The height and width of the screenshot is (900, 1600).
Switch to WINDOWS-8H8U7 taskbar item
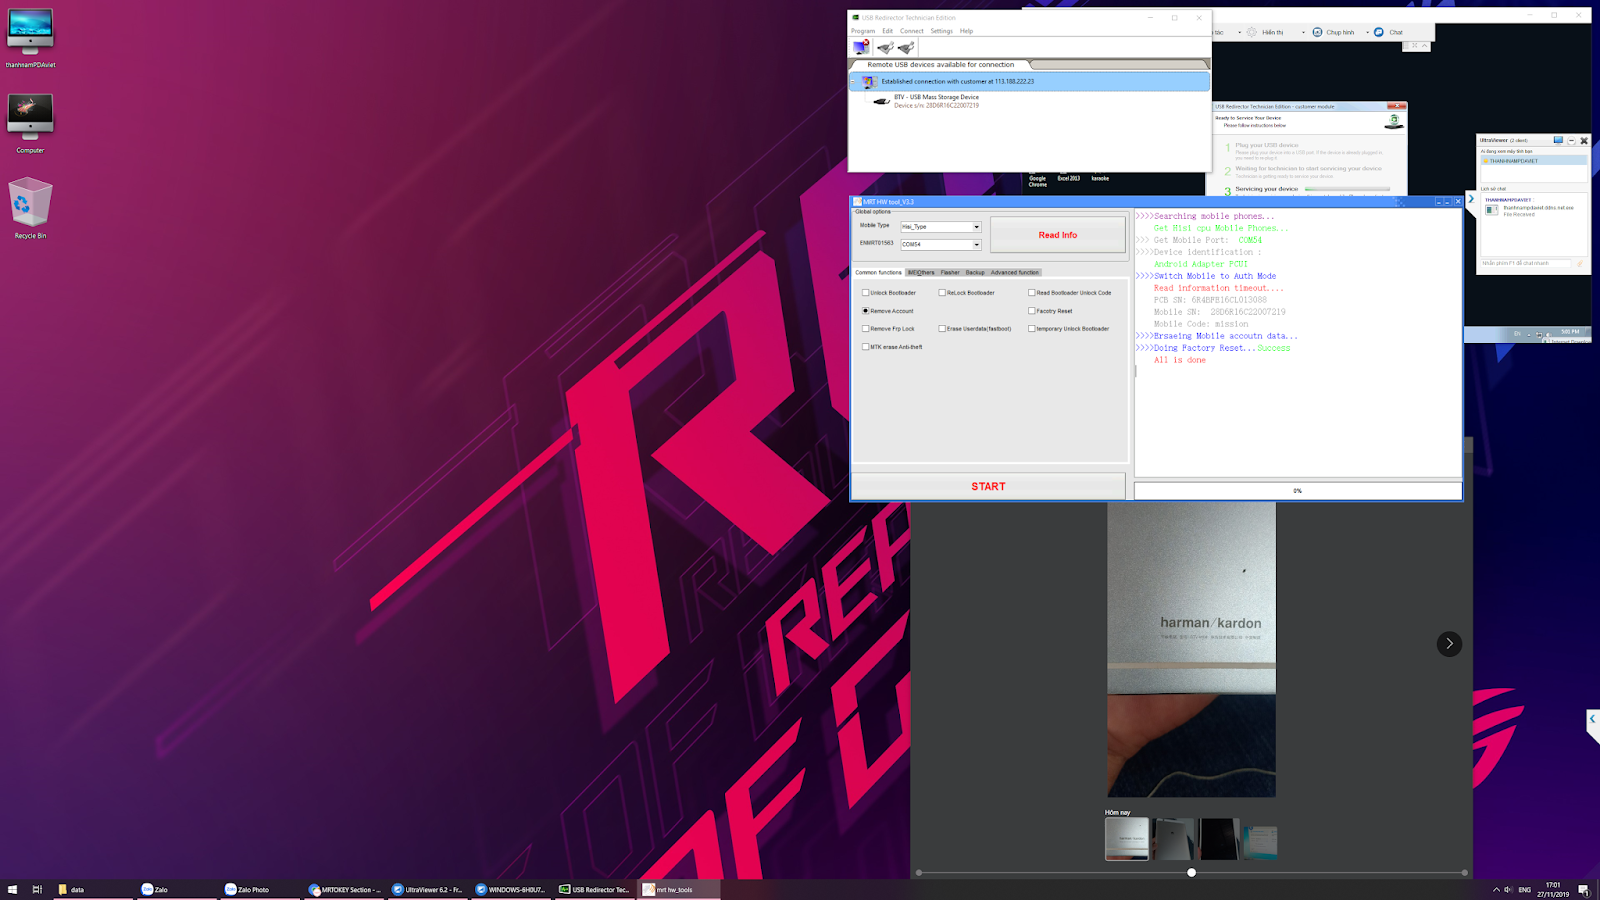pos(510,889)
